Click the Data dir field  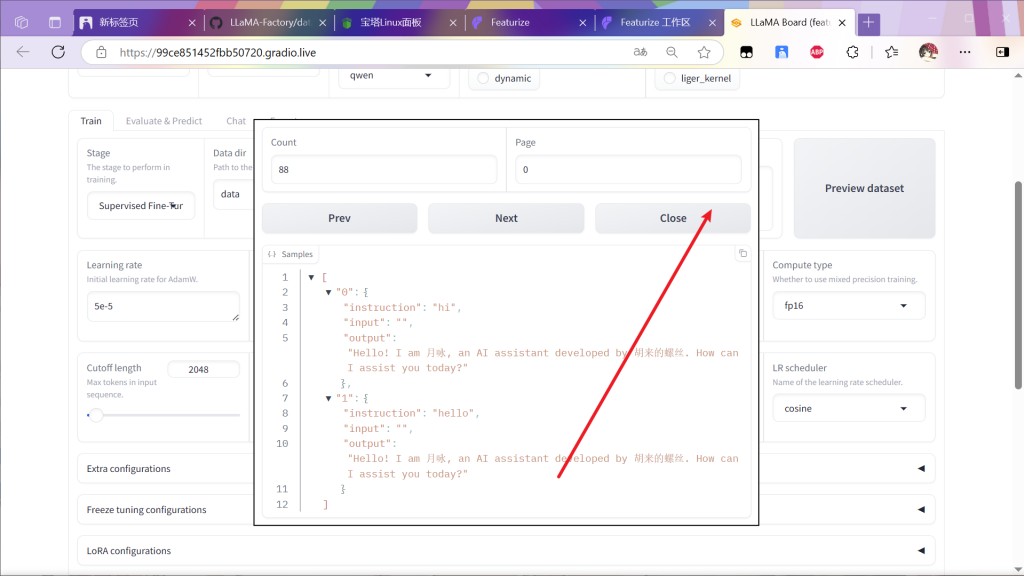[x=234, y=194]
